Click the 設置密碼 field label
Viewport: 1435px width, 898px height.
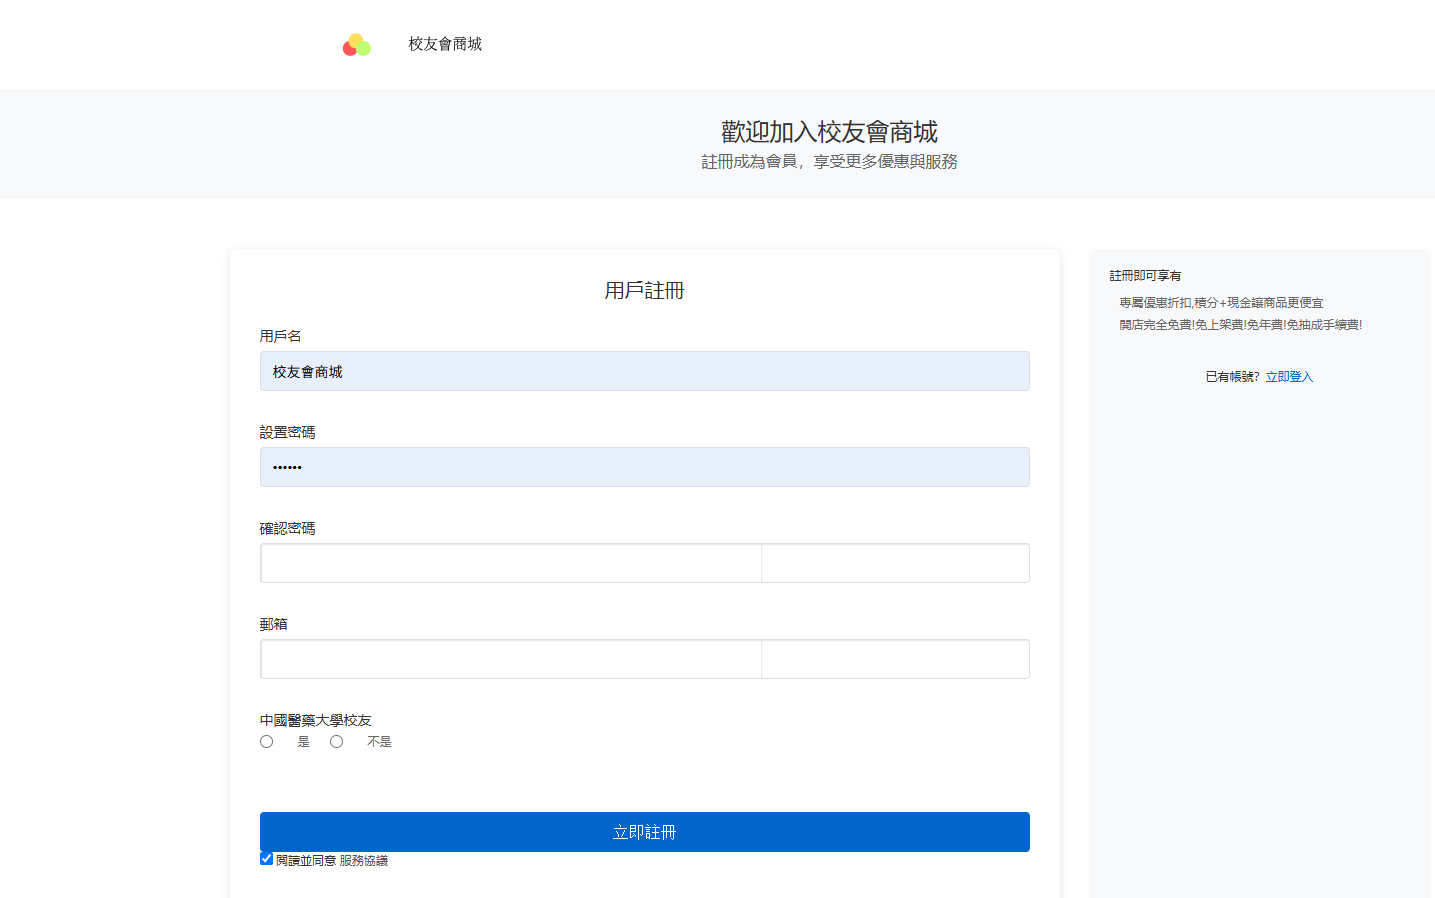tap(287, 432)
